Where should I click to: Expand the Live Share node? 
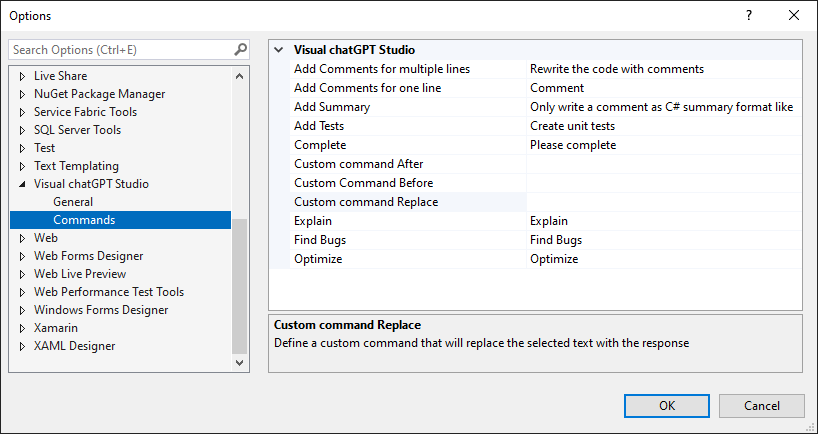click(23, 76)
